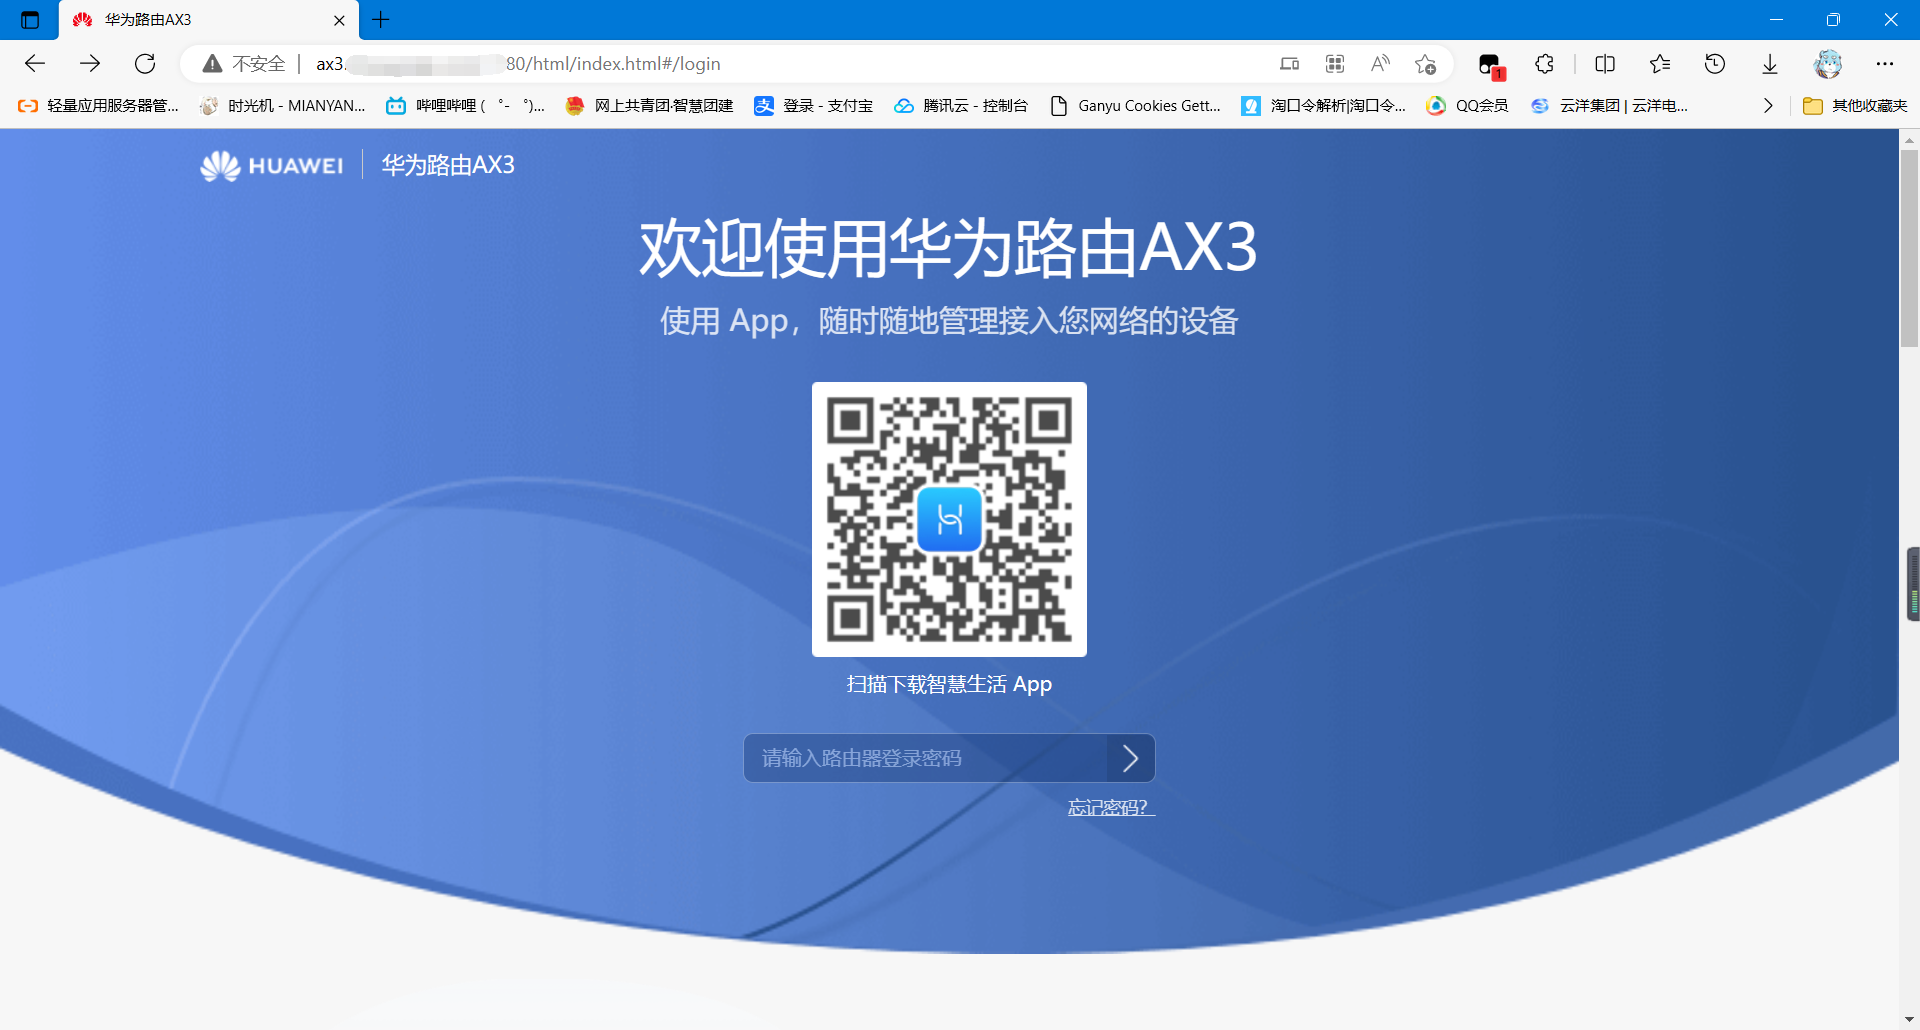The height and width of the screenshot is (1030, 1920).
Task: Open the Settings and more menu
Action: coord(1885,64)
